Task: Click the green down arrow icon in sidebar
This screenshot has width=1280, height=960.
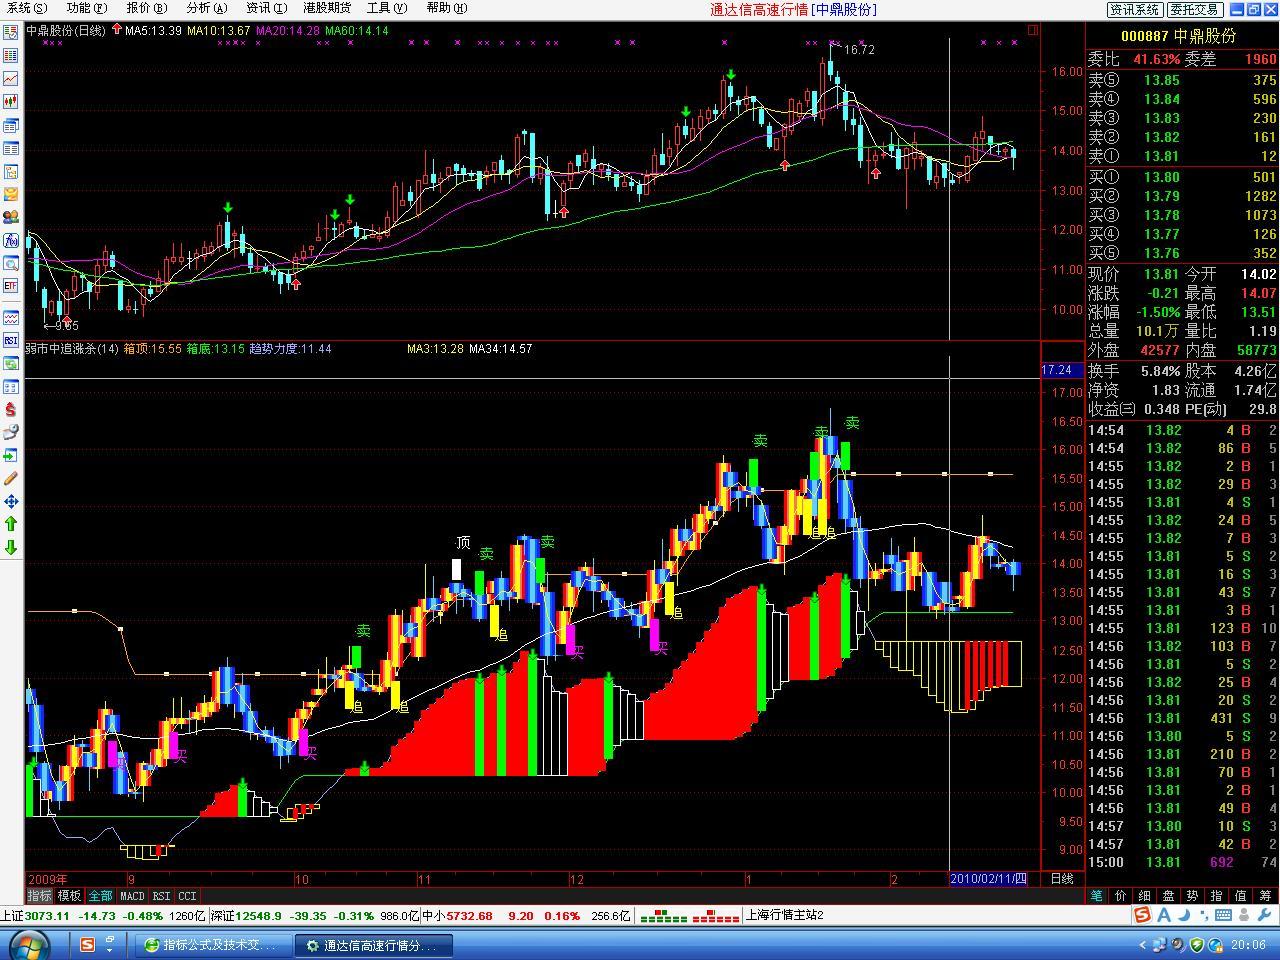Action: [x=11, y=547]
